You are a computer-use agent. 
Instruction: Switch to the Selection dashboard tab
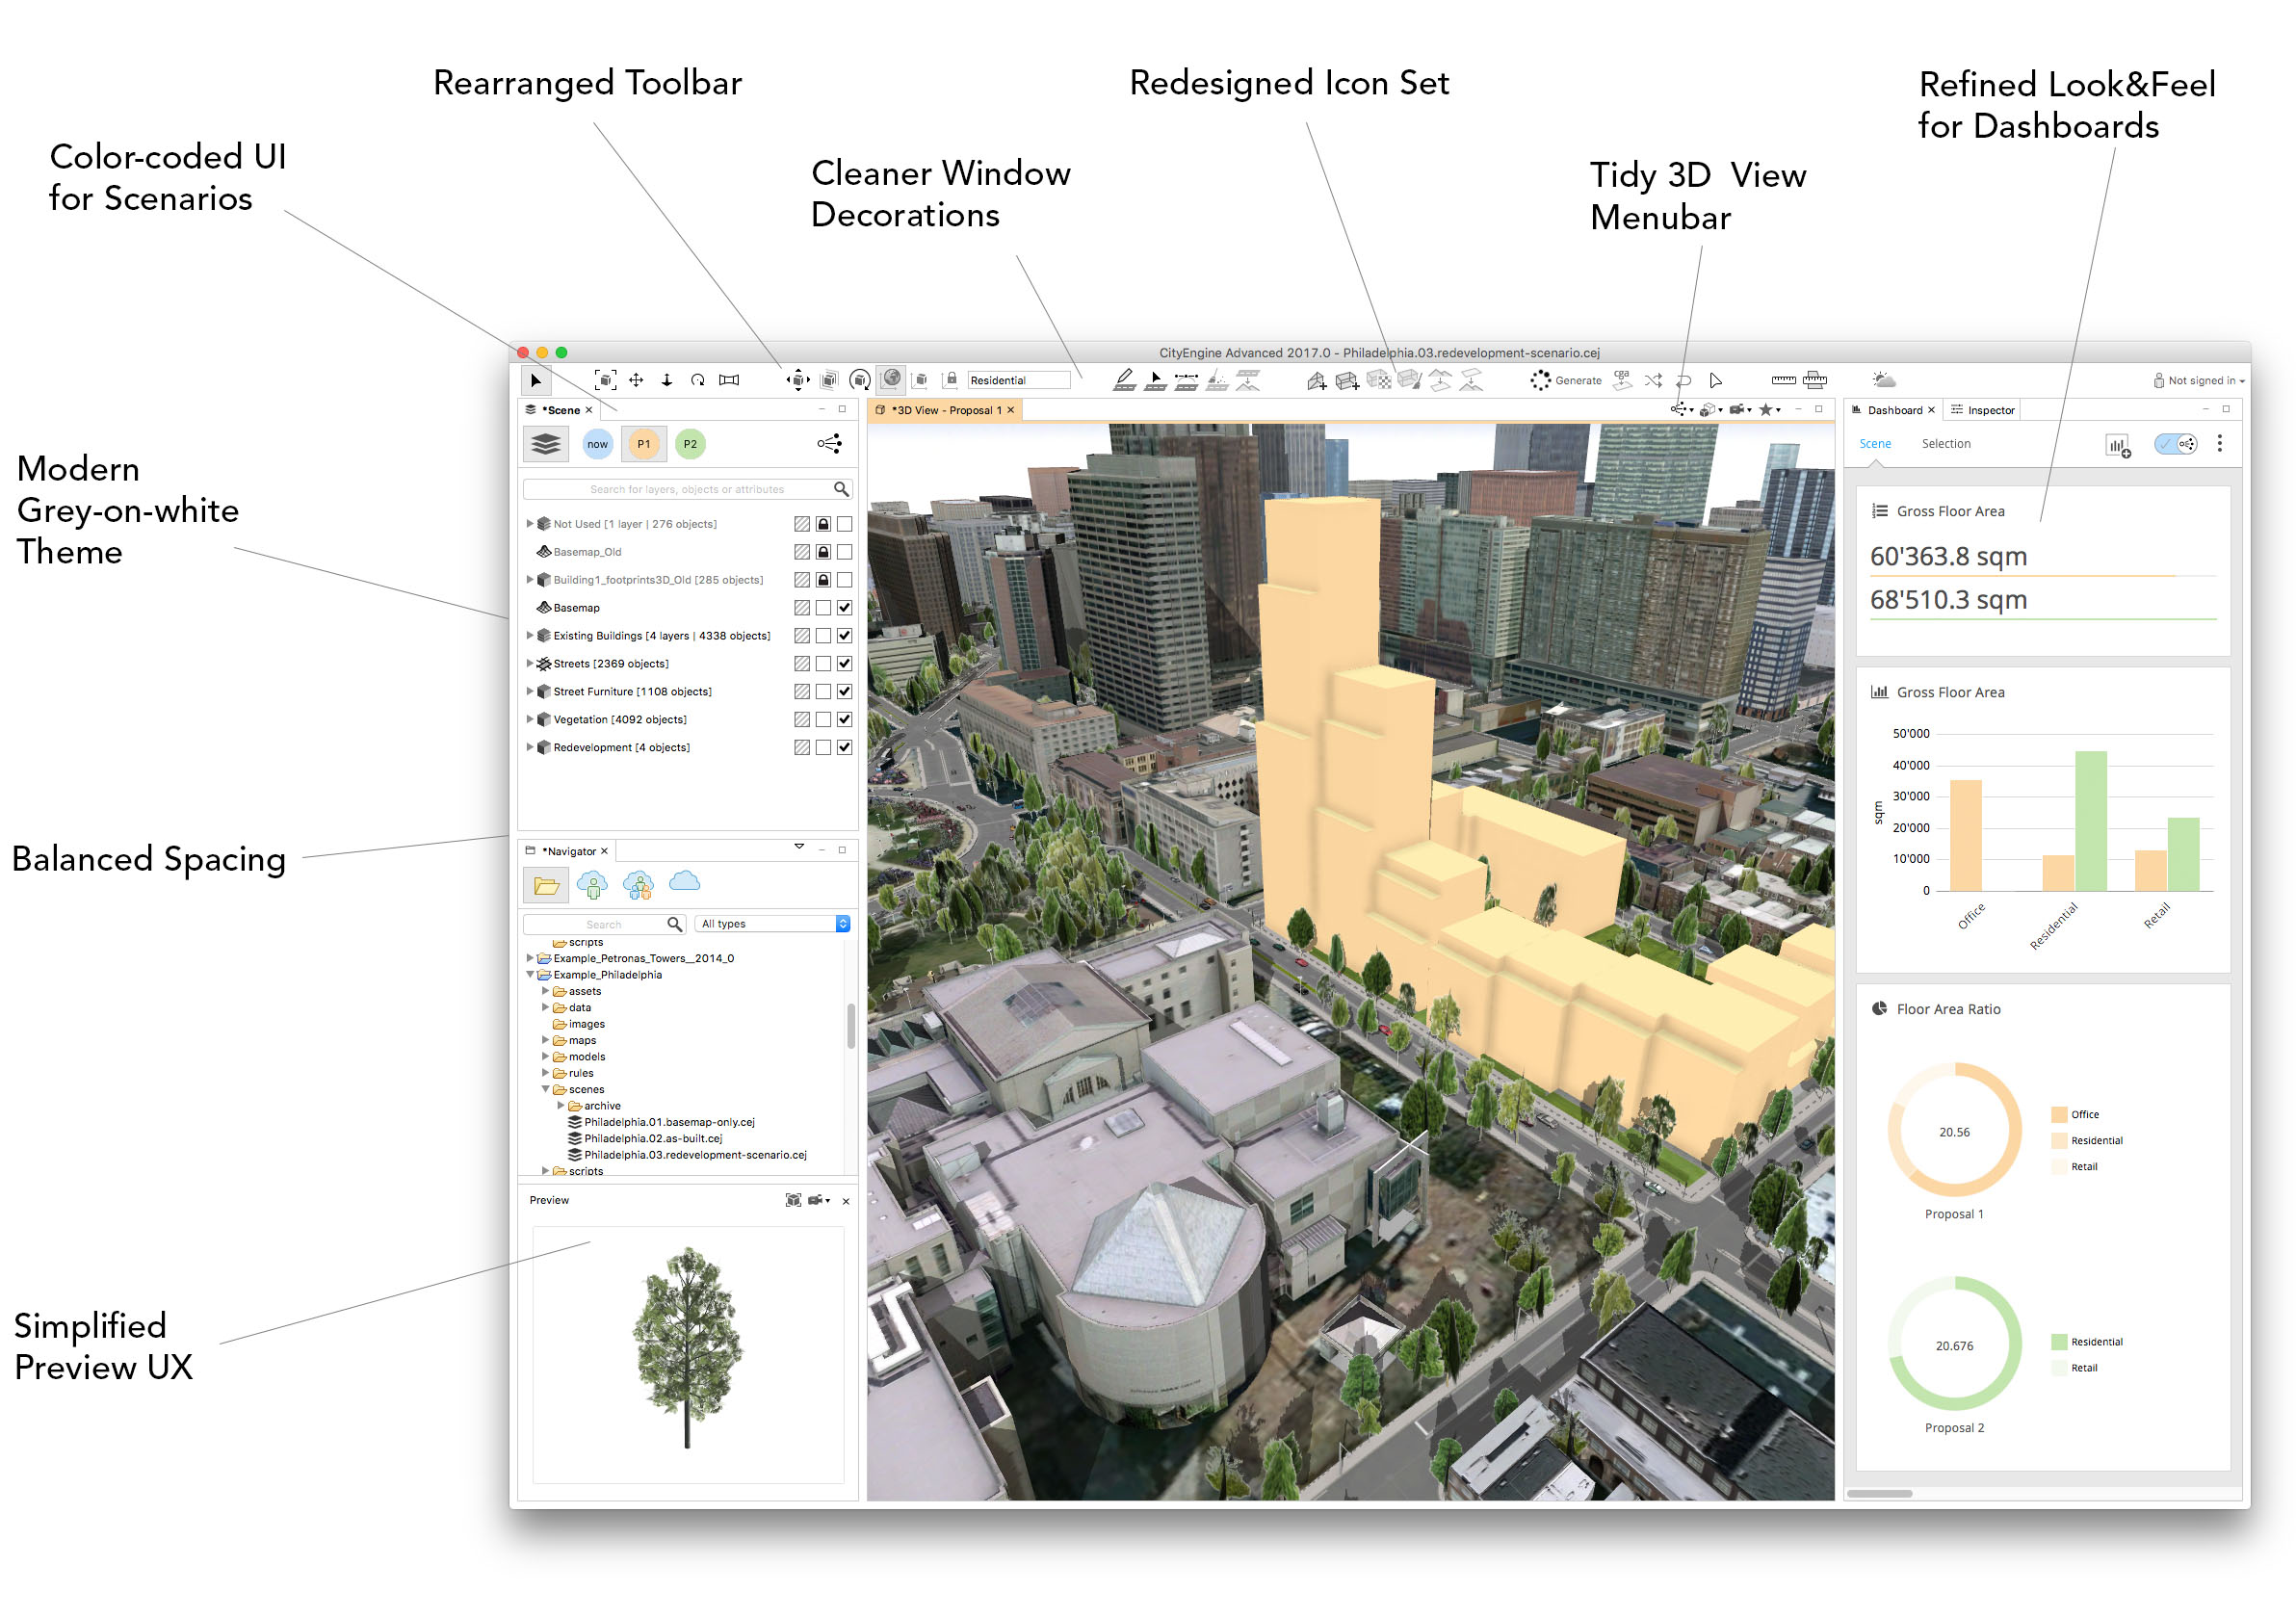(x=1945, y=444)
